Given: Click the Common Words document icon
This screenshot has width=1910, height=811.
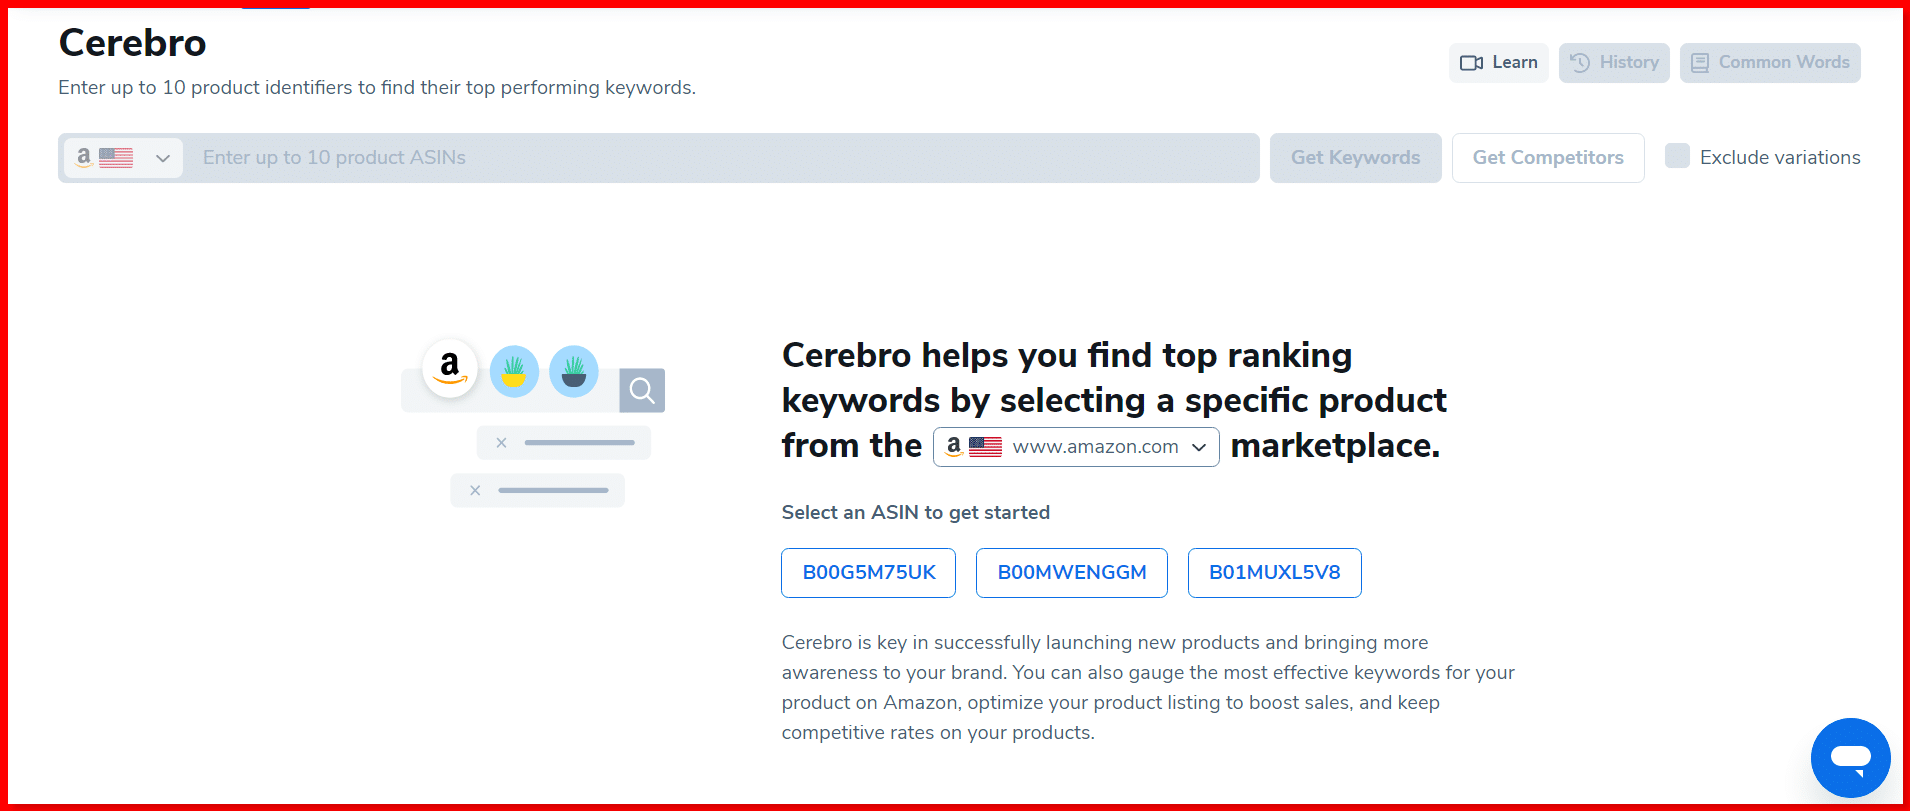Looking at the screenshot, I should coord(1699,63).
